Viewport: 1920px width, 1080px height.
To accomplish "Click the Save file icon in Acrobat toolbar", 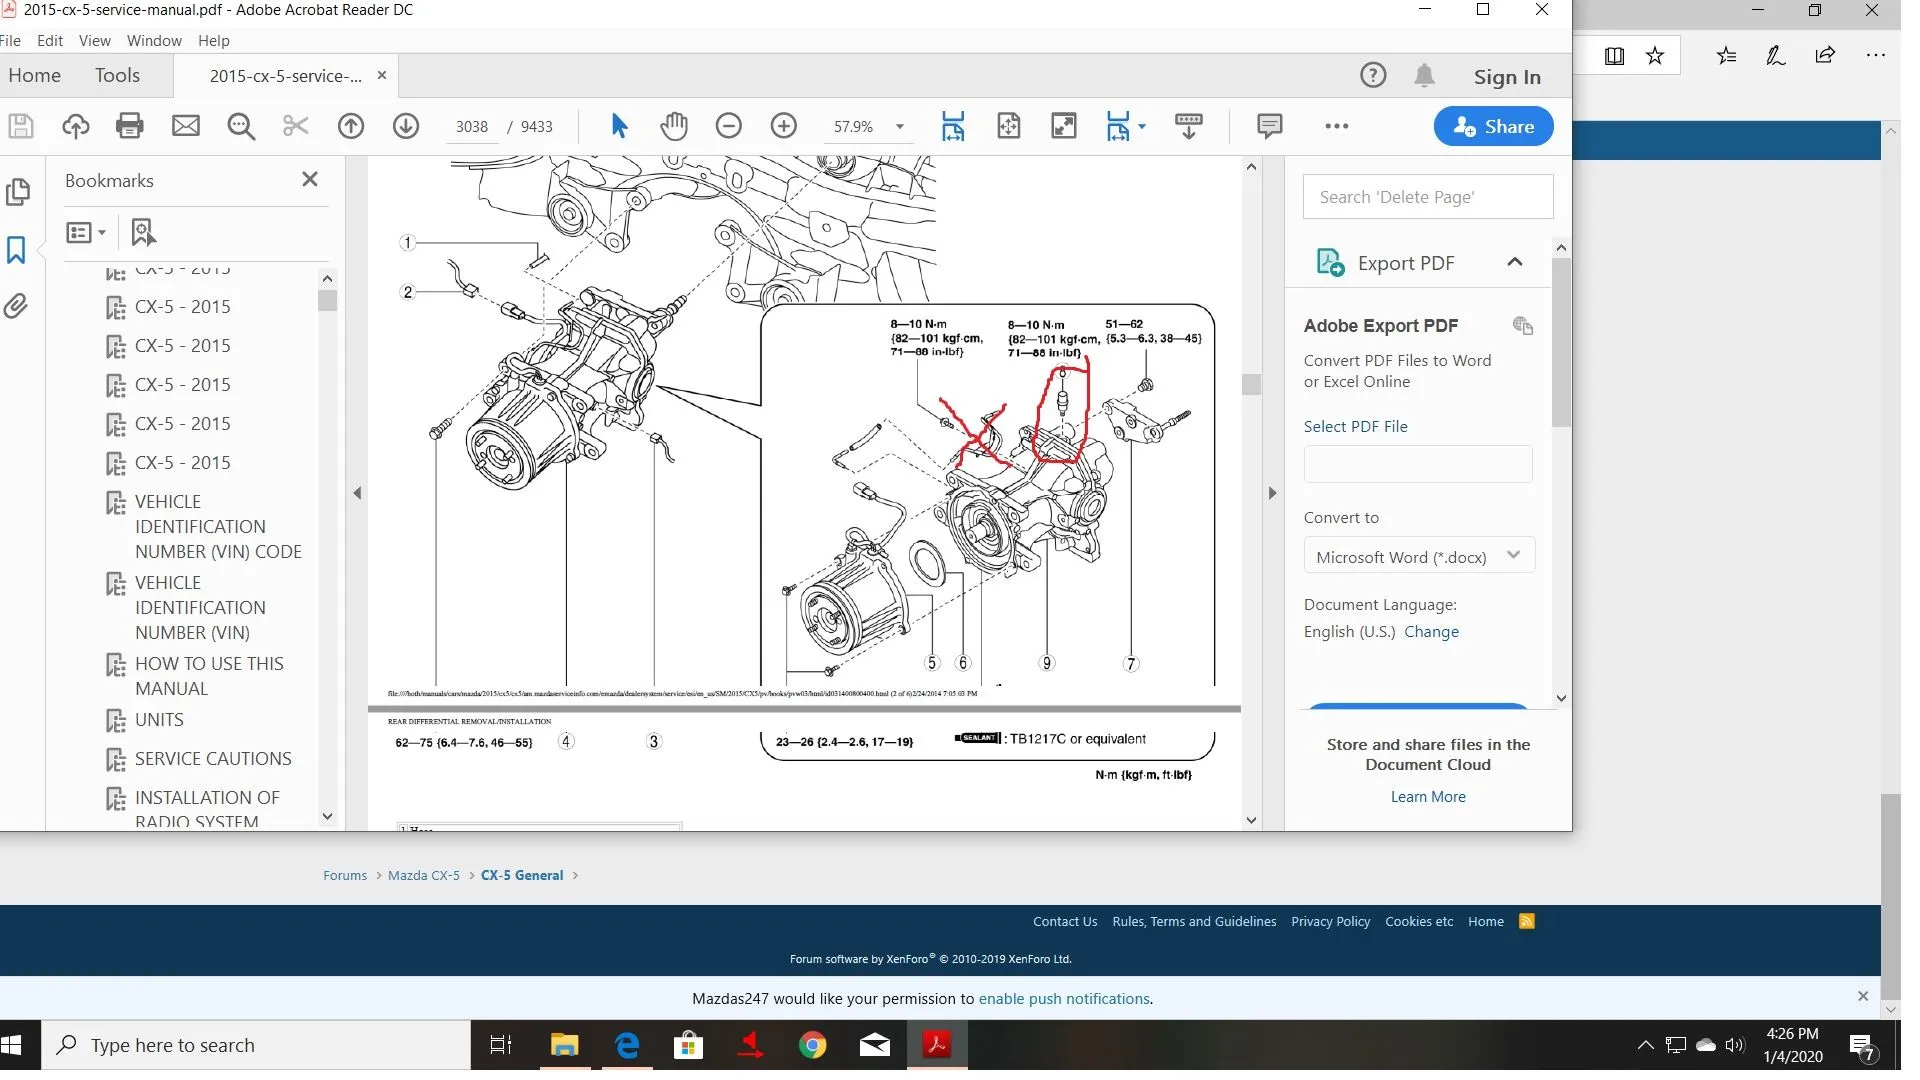I will click(x=21, y=126).
